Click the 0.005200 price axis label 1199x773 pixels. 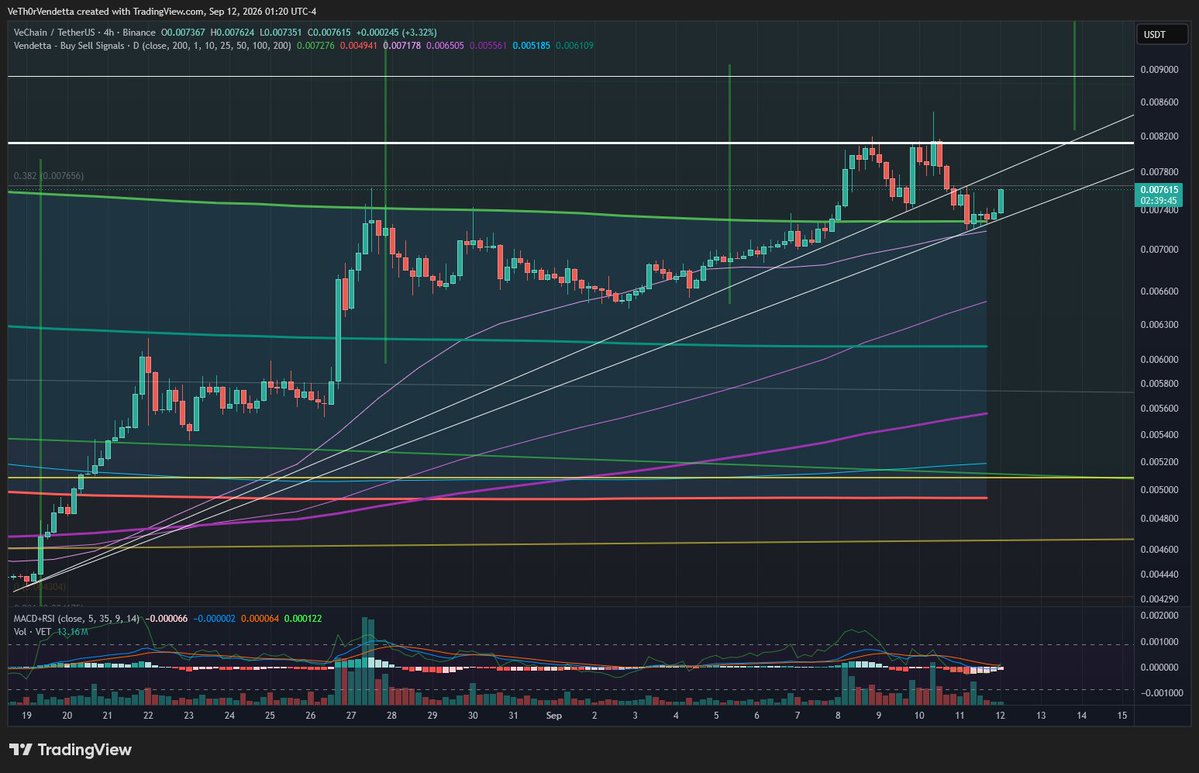click(1159, 463)
